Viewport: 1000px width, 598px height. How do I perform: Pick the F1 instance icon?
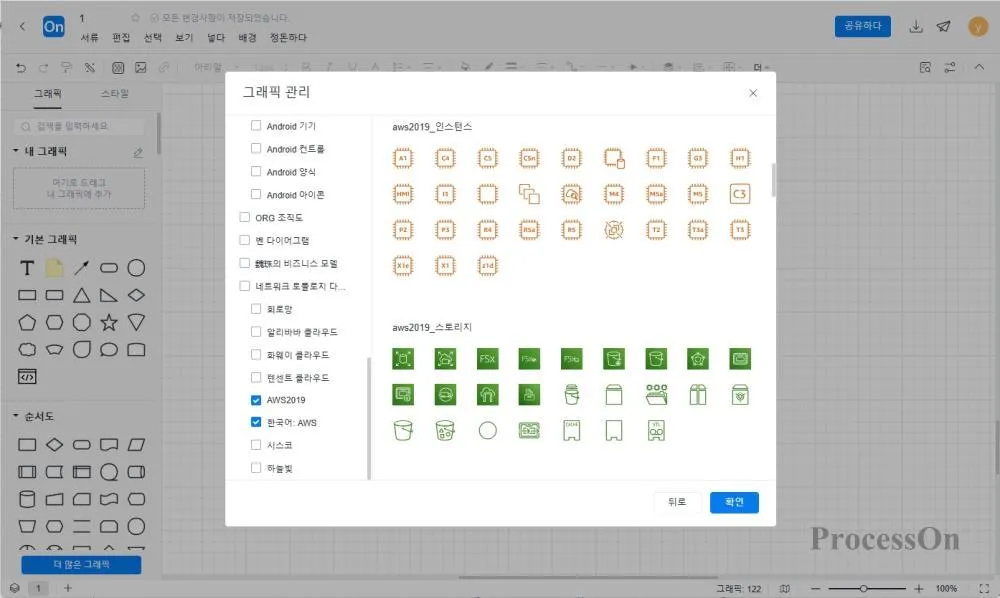point(656,158)
